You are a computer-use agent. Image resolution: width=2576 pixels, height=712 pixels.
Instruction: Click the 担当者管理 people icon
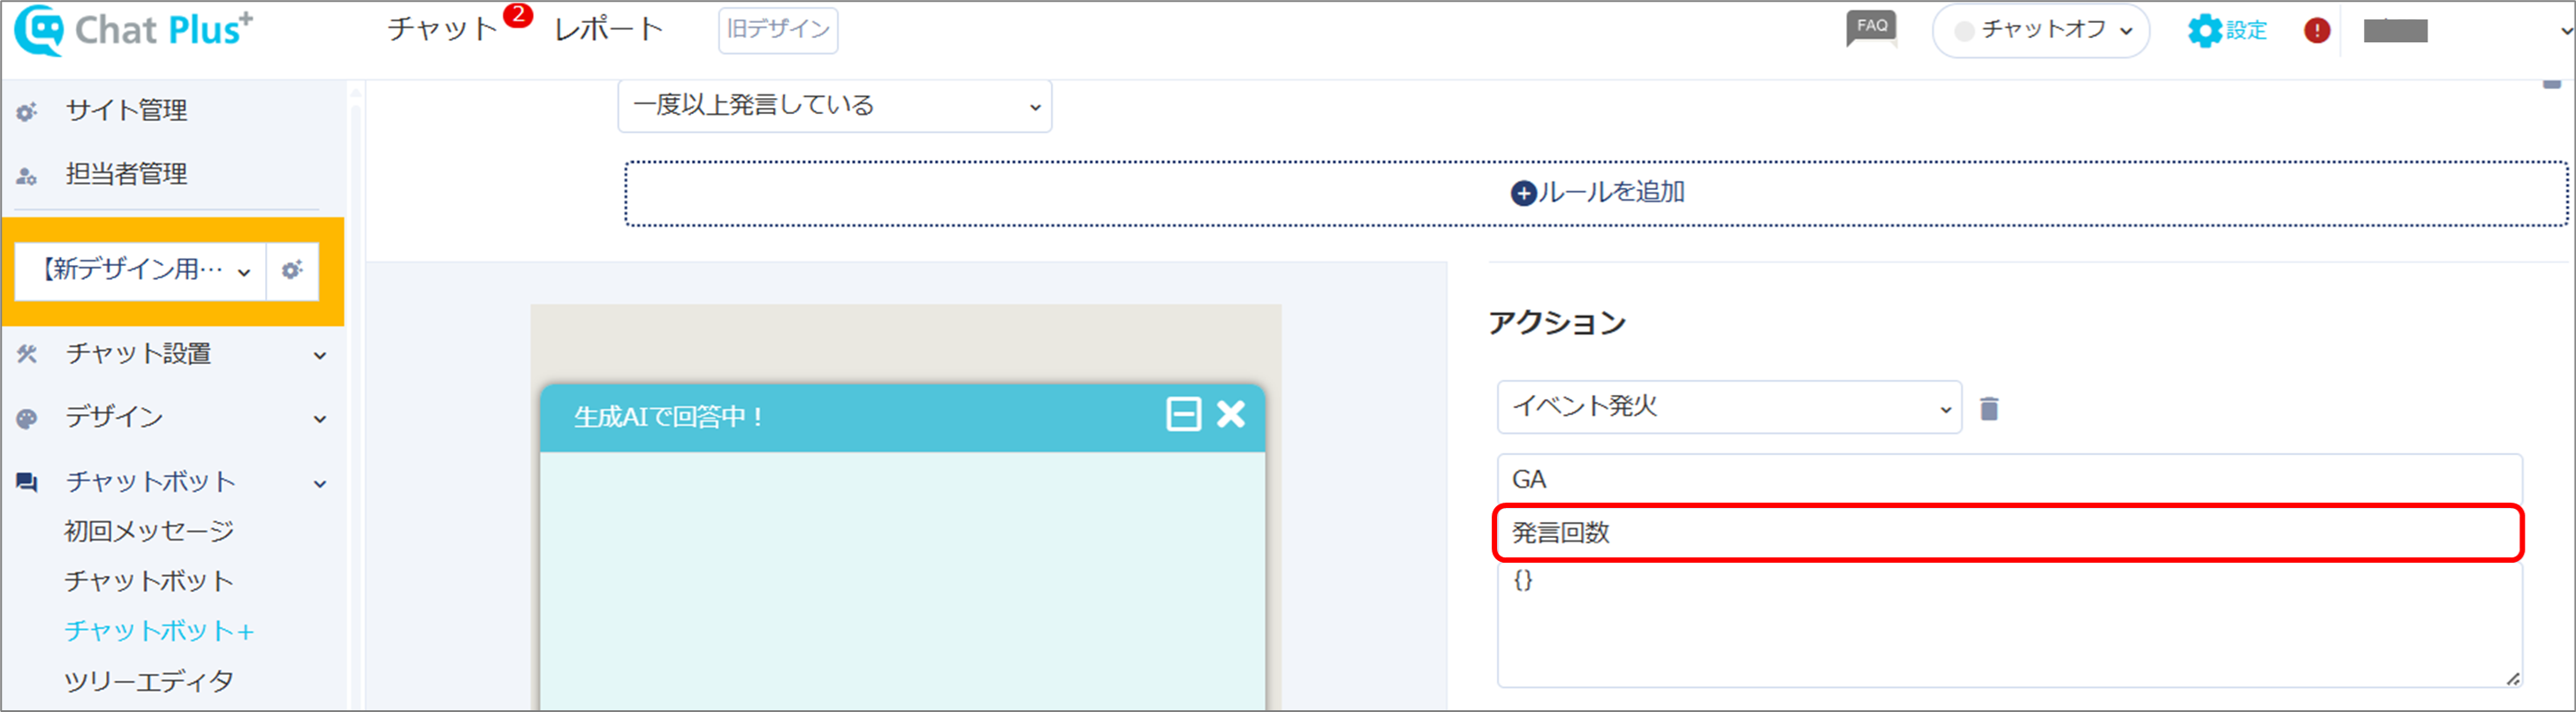point(27,176)
